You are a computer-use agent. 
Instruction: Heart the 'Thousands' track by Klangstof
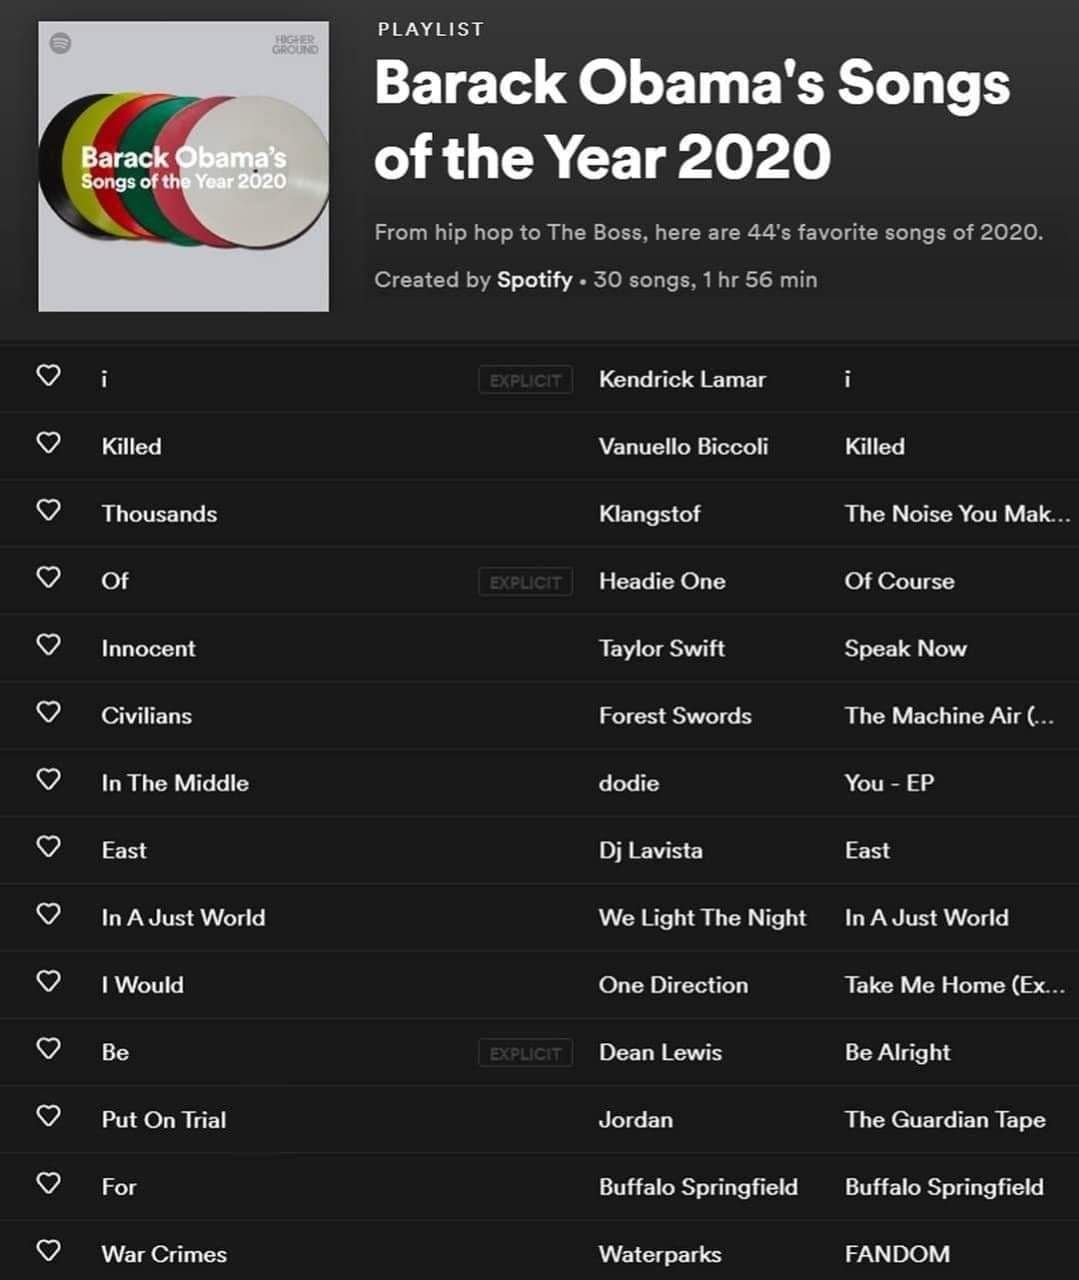pos(48,509)
